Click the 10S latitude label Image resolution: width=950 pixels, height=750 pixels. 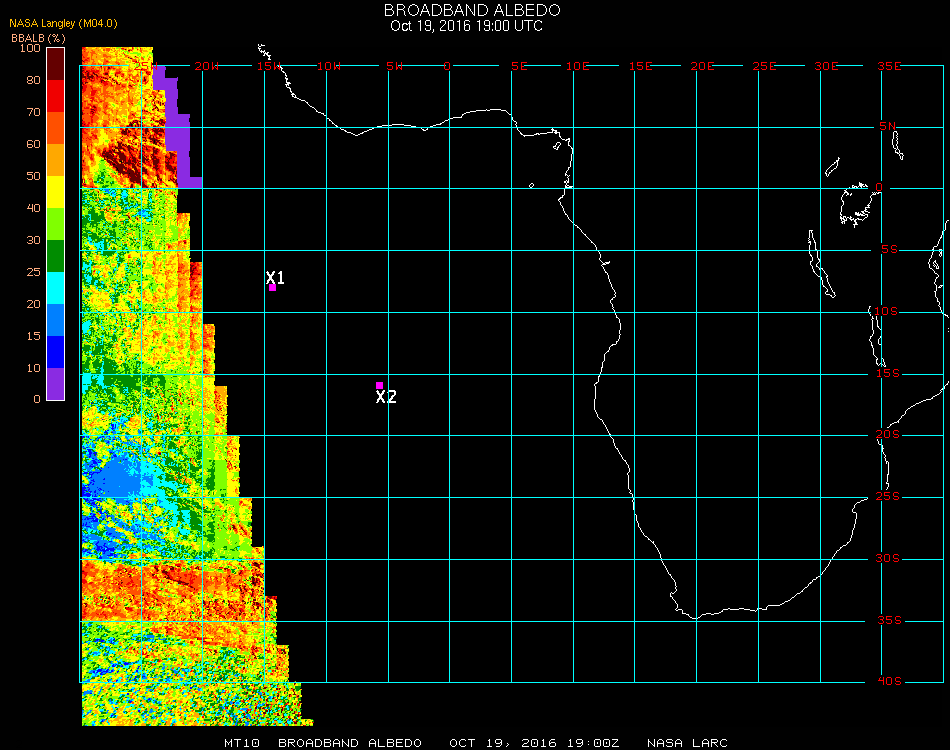pos(886,311)
